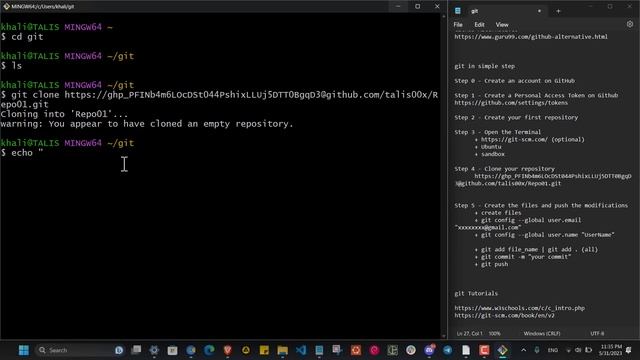The image size is (640, 360).
Task: Open the ENG language switcher
Action: [x=553, y=350]
